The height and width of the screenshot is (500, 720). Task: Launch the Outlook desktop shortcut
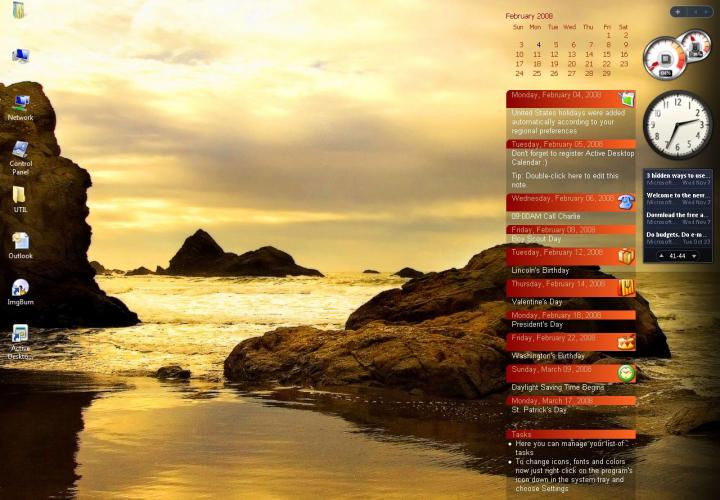[20, 242]
